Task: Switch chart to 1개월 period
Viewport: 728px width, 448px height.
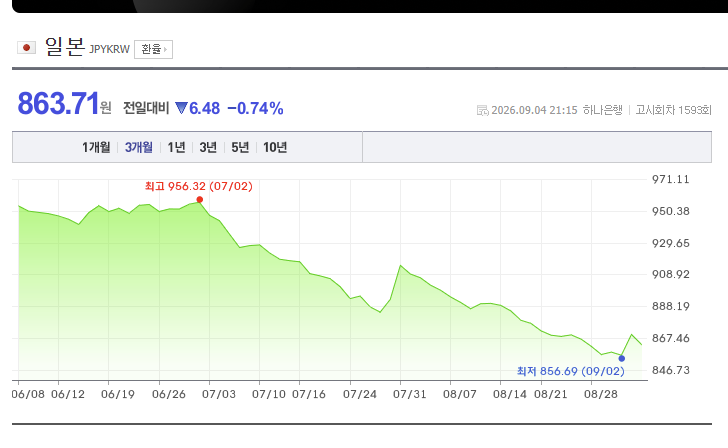Action: pos(96,147)
